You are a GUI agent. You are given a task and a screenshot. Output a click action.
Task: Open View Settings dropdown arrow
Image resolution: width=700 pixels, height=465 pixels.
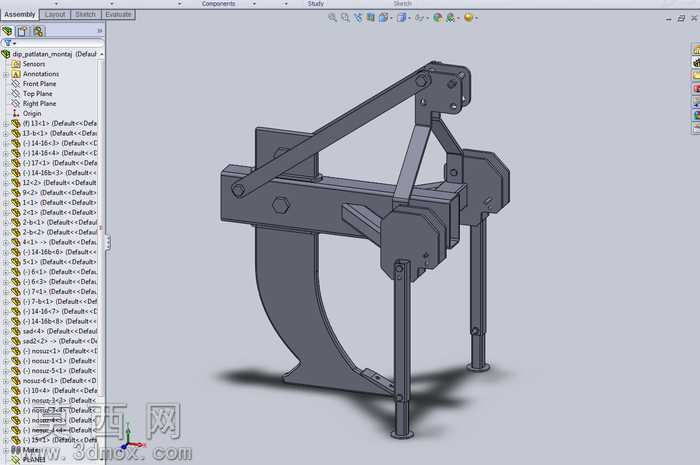tap(476, 18)
